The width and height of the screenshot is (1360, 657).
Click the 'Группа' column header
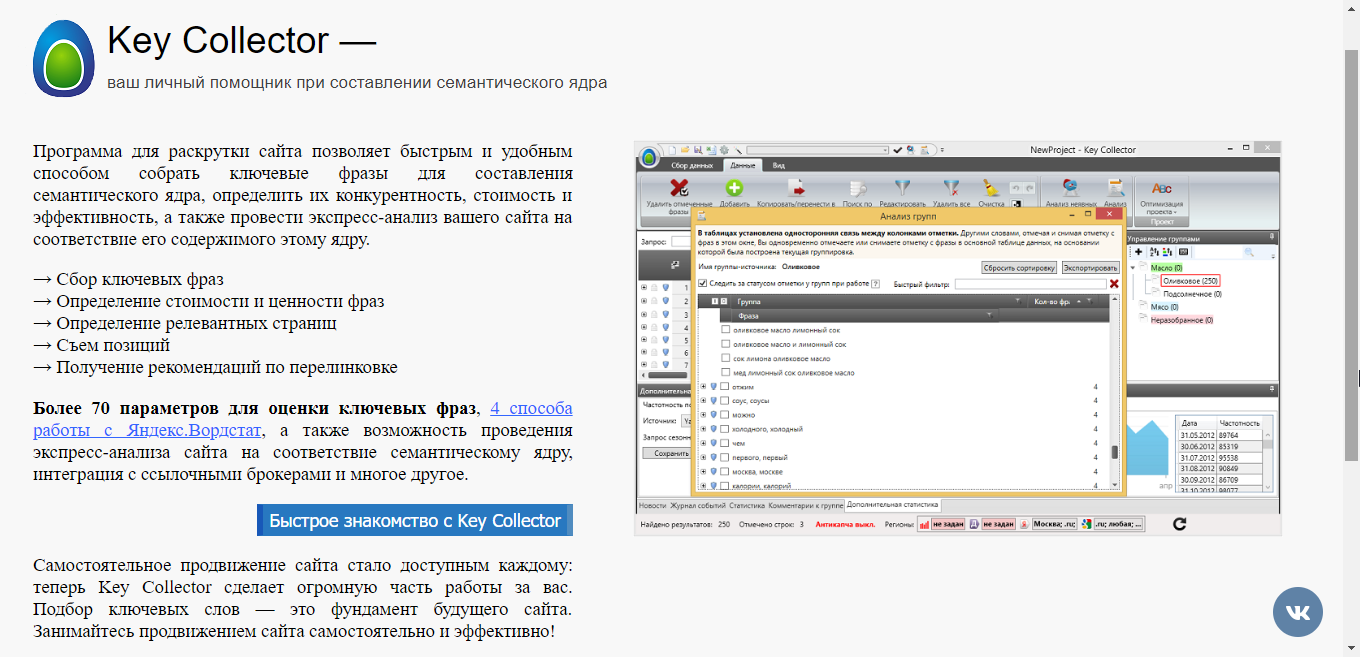point(749,301)
